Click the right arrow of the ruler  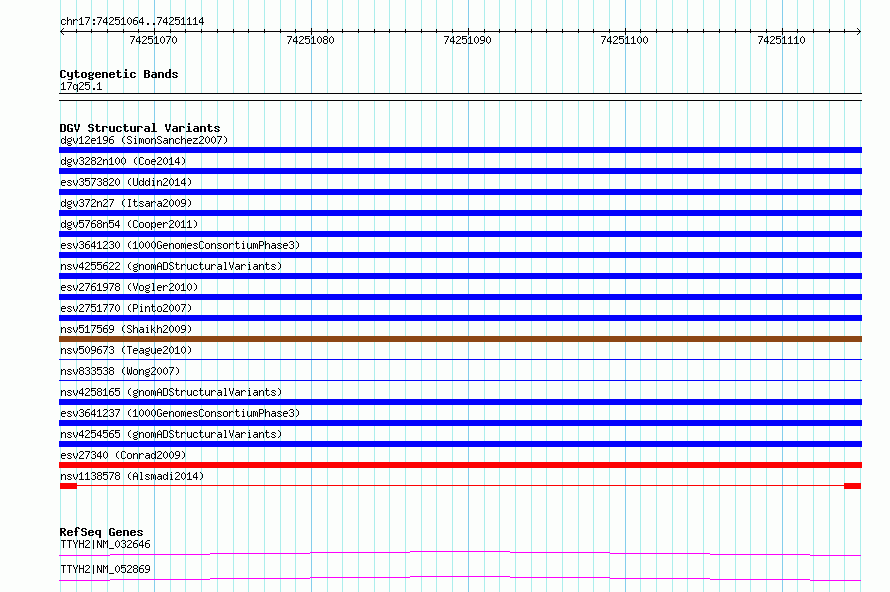(x=859, y=32)
